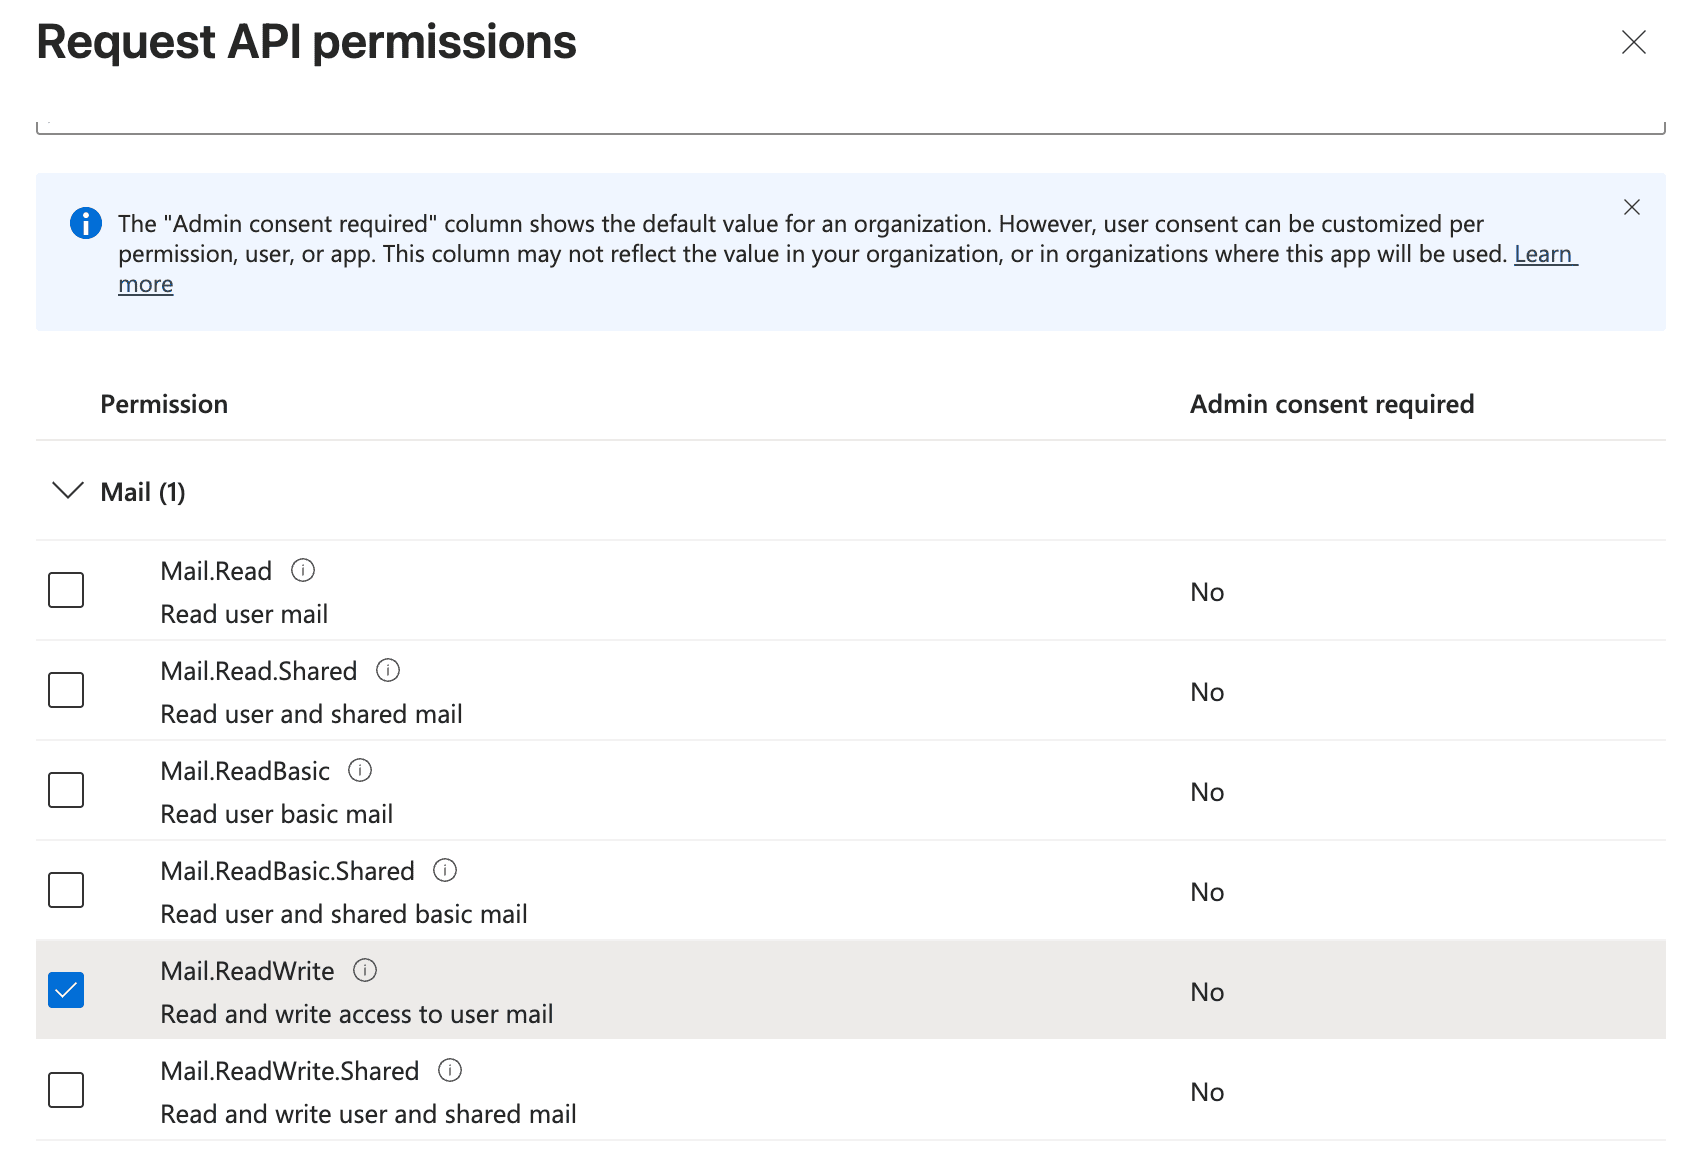The height and width of the screenshot is (1150, 1682).
Task: Click info icon beside Mail.Read.Shared
Action: click(388, 670)
